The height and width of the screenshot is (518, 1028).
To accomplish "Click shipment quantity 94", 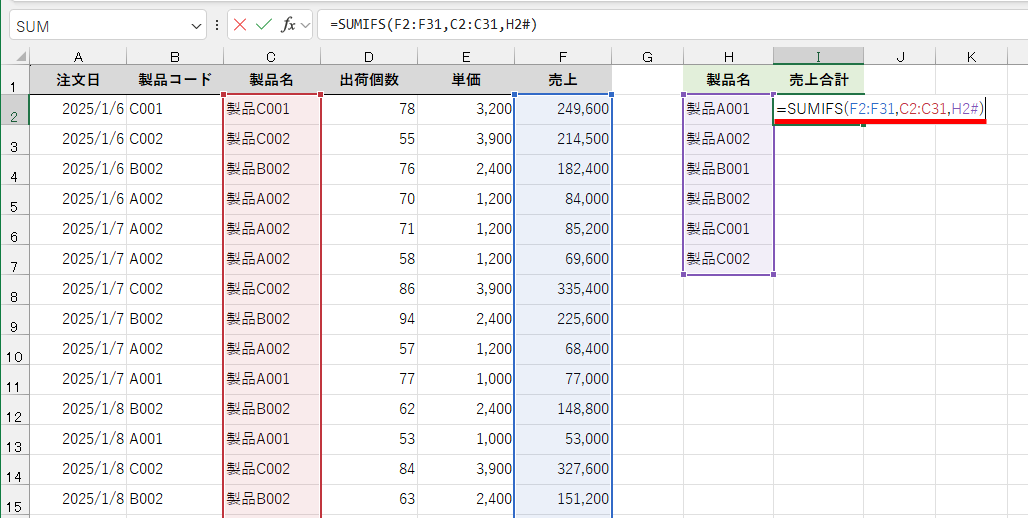I will pyautogui.click(x=369, y=319).
